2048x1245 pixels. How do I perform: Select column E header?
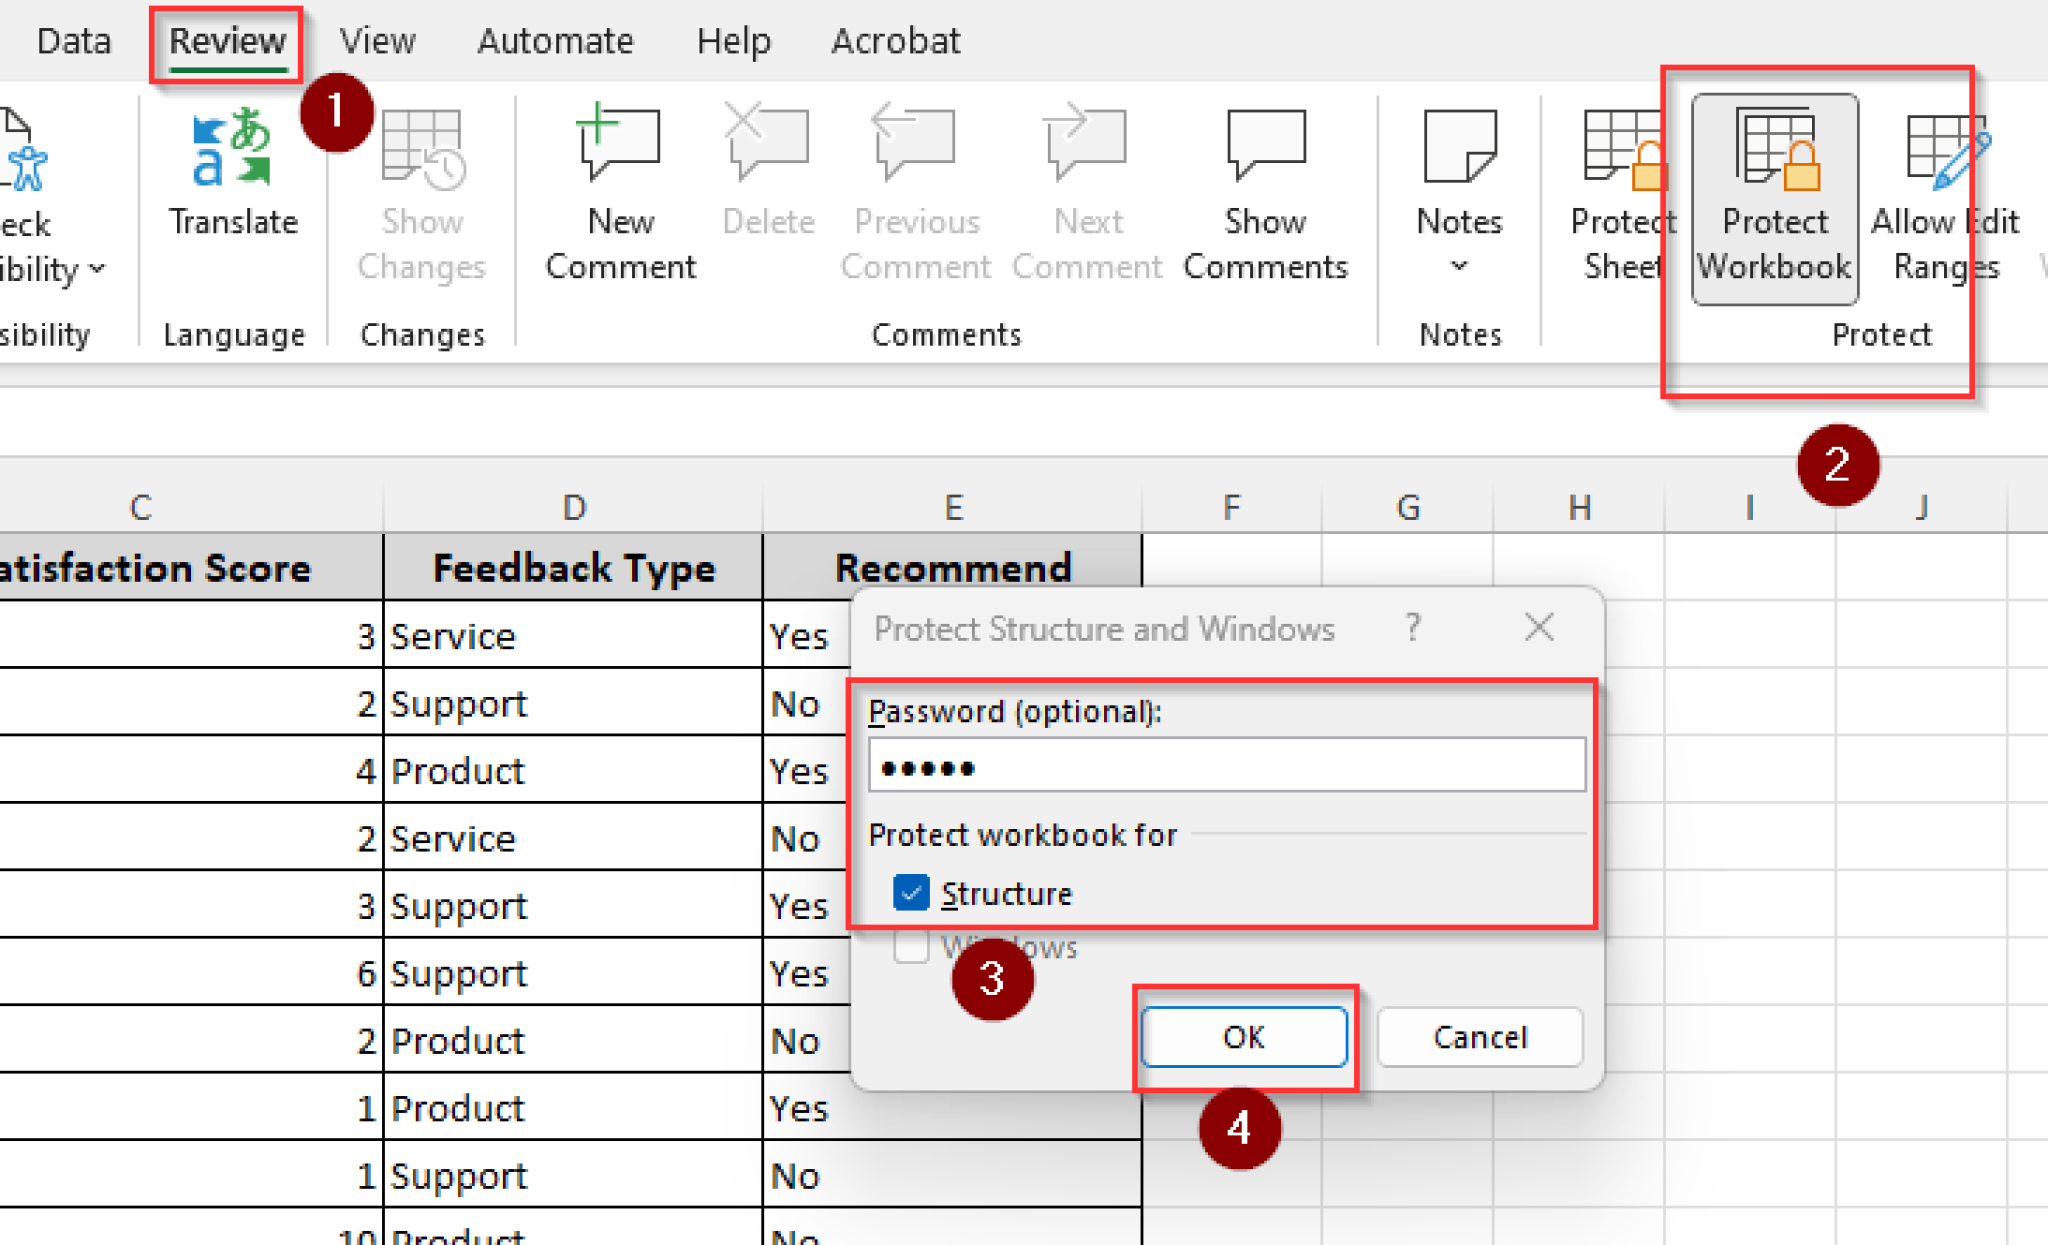[953, 507]
